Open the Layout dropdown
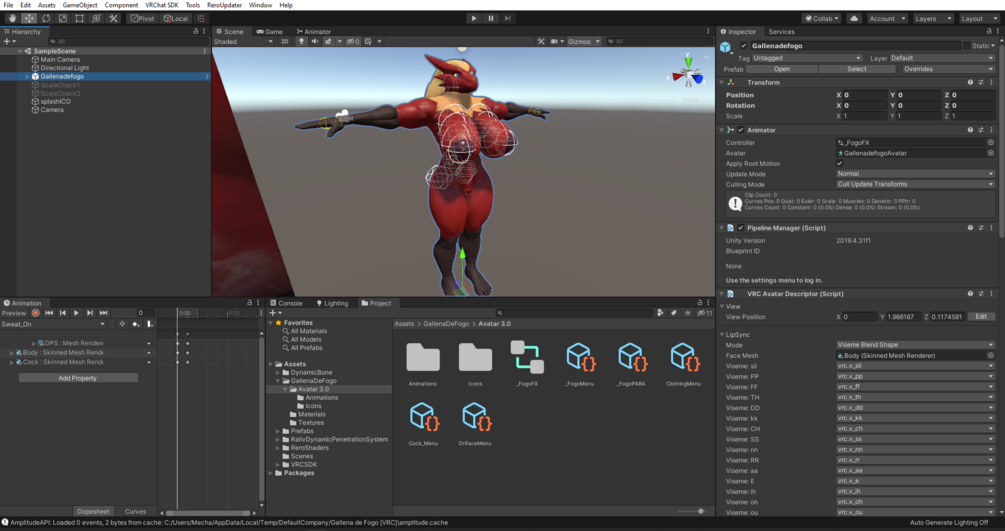 [x=978, y=19]
